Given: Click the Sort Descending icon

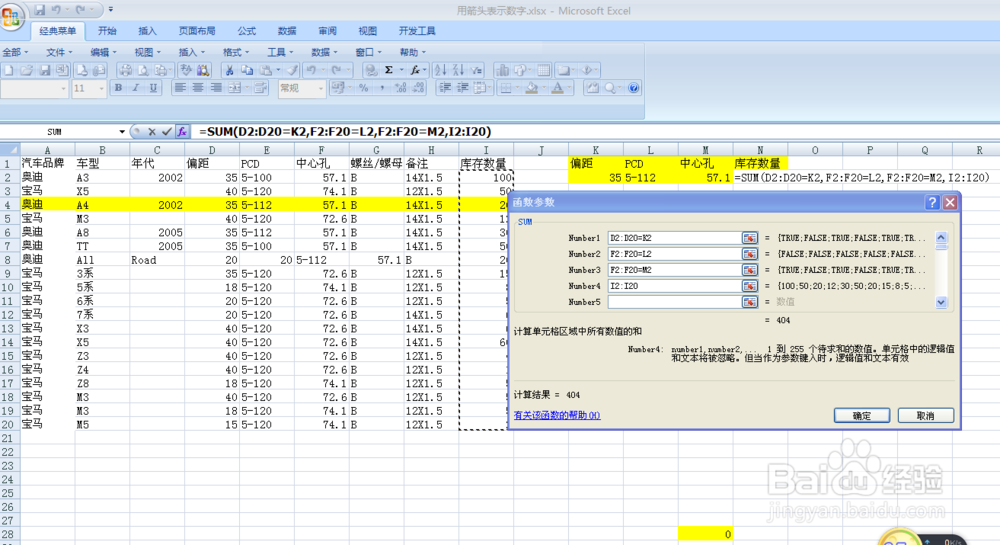Looking at the screenshot, I should tap(459, 70).
